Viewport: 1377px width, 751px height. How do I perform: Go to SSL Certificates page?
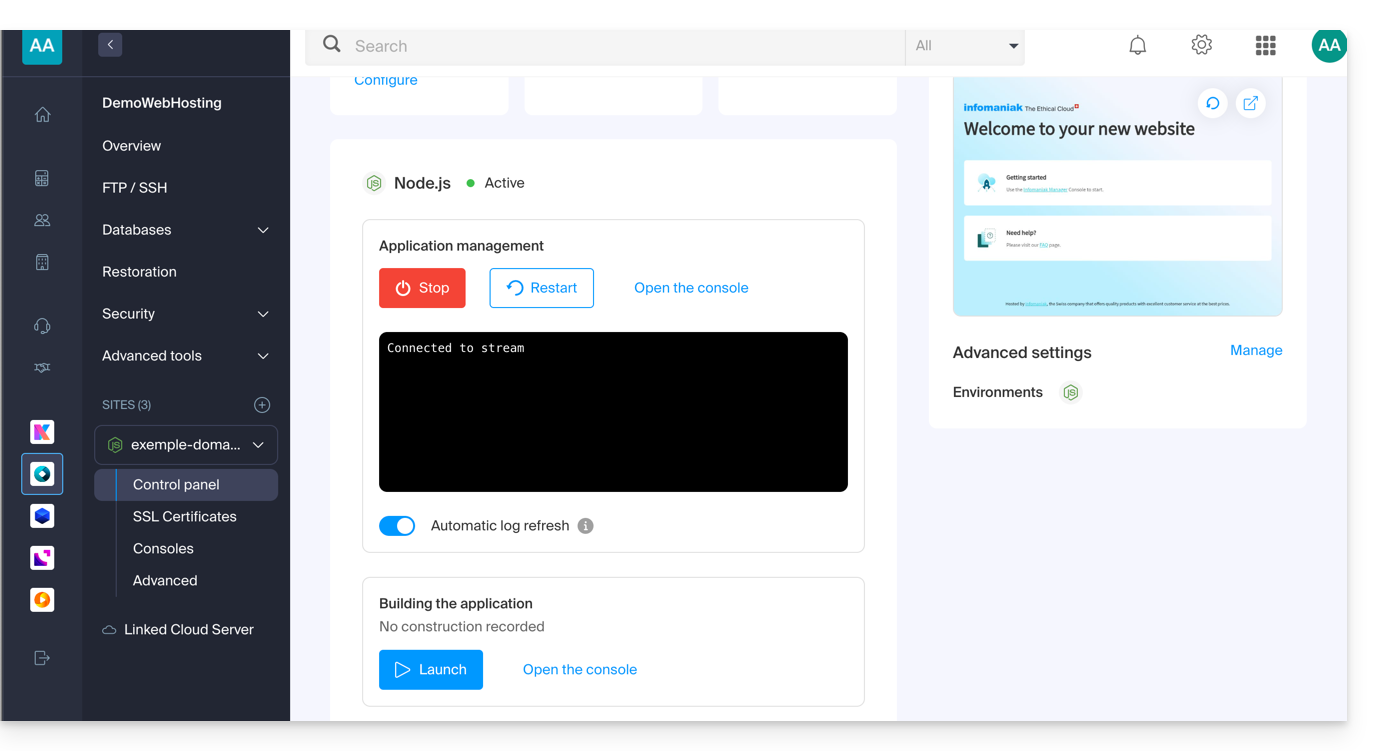pyautogui.click(x=185, y=517)
